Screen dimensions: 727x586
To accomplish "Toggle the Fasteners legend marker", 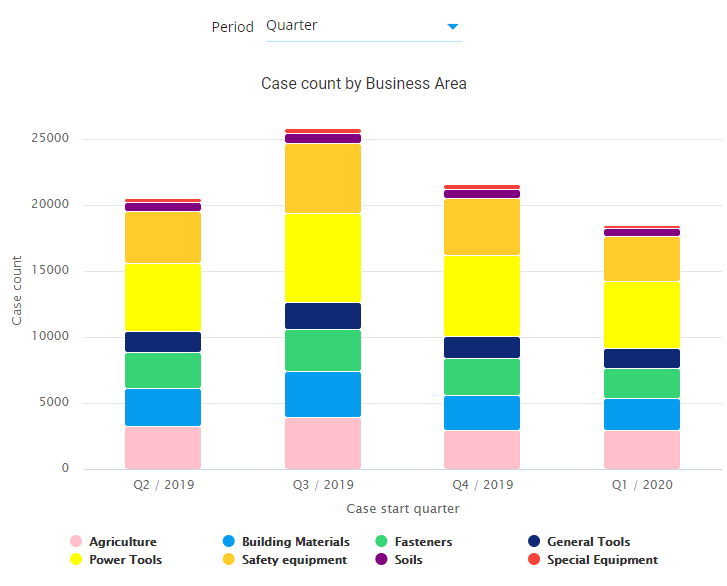I will point(381,541).
